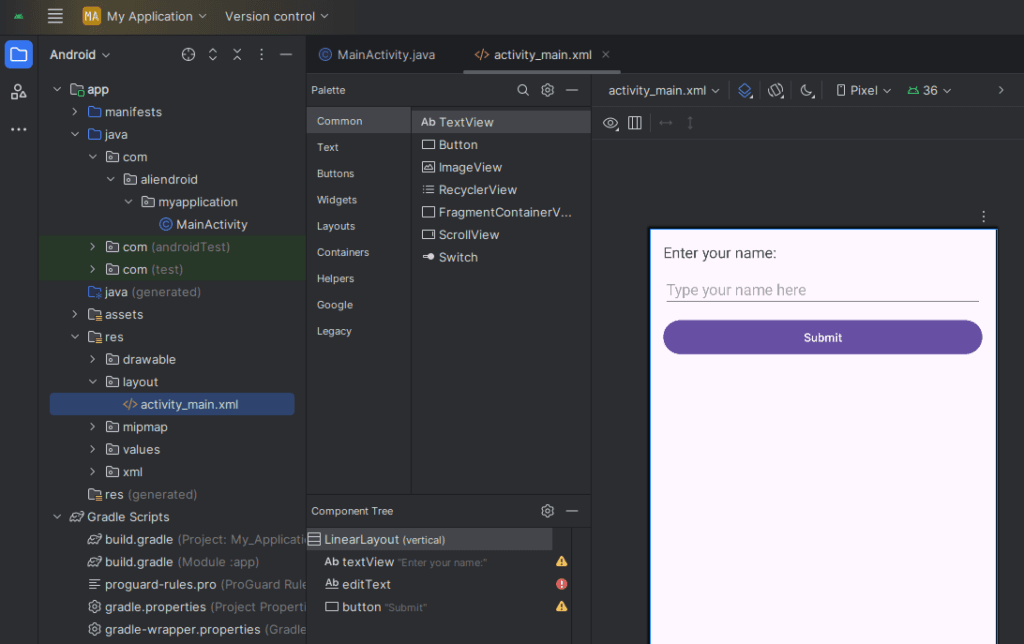Switch layout orientation columns icon
This screenshot has height=644, width=1024.
click(635, 123)
